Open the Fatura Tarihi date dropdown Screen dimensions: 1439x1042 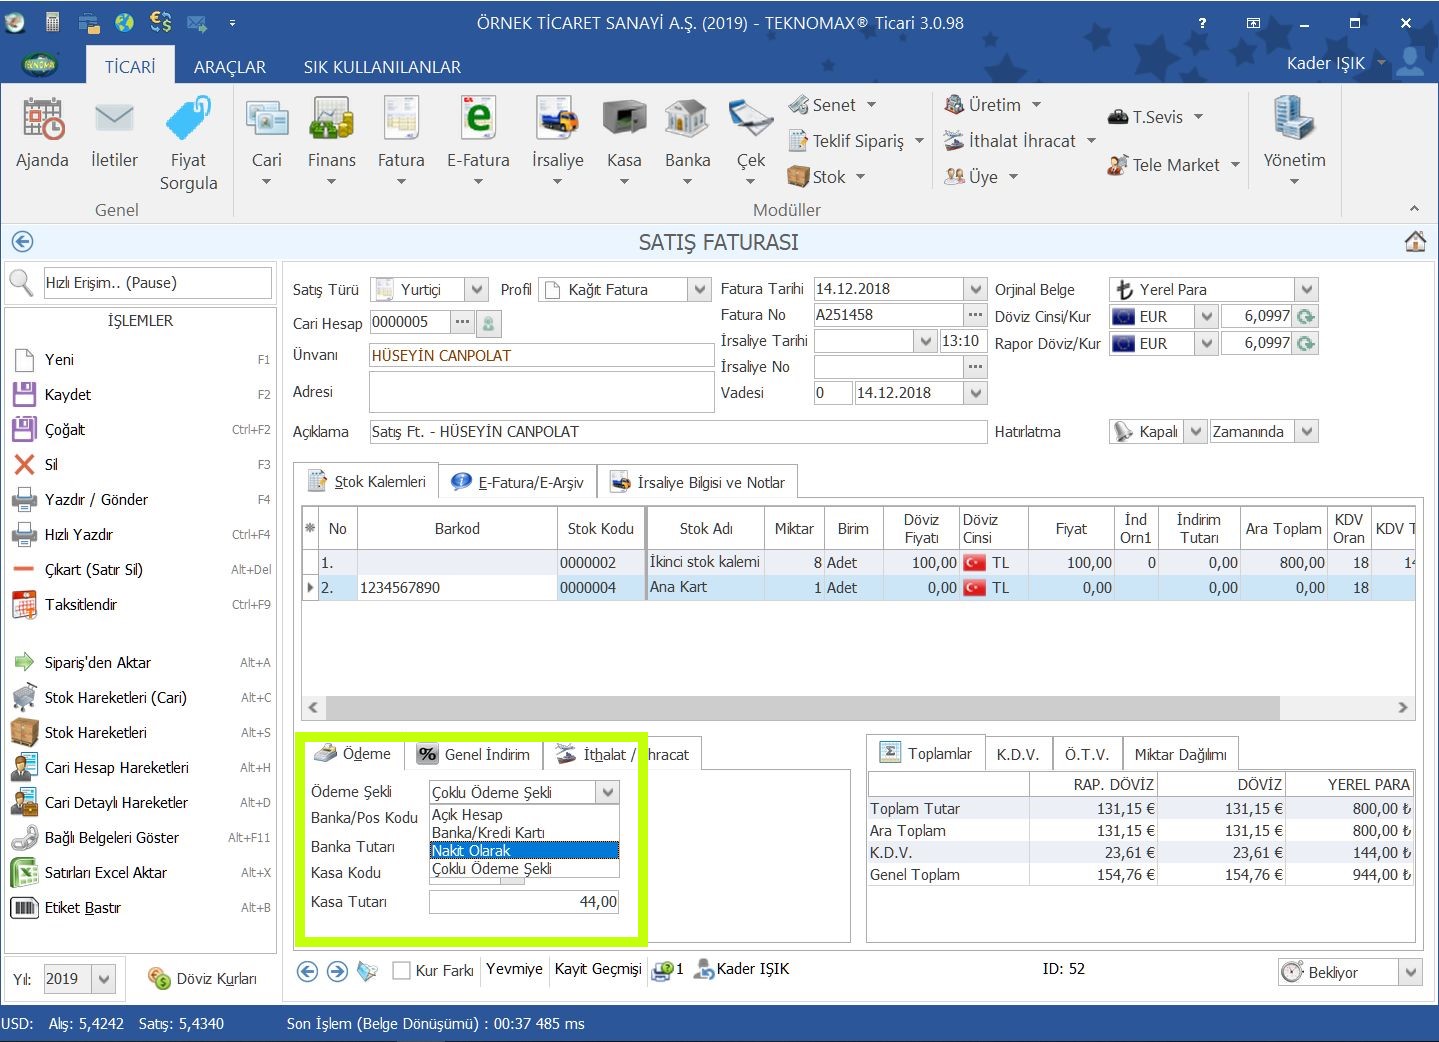tap(976, 290)
